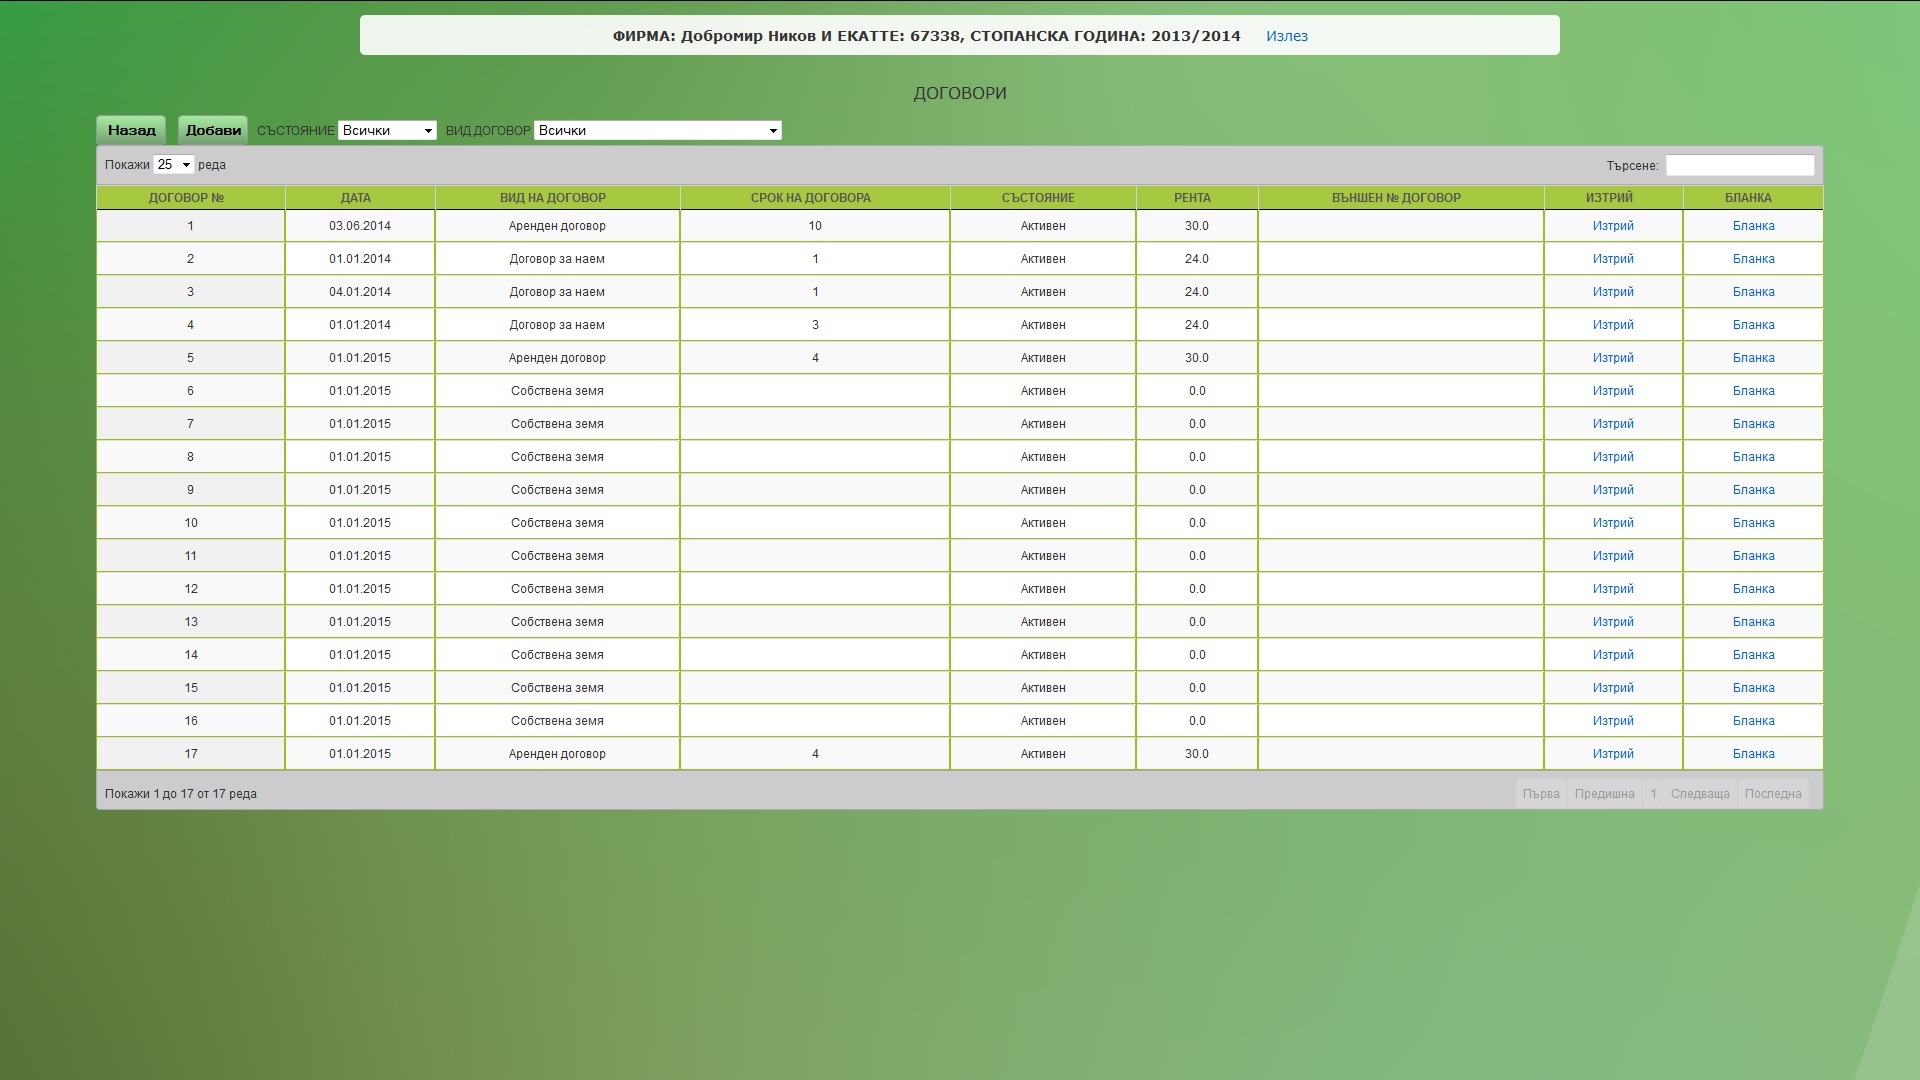1920x1080 pixels.
Task: Click the Търсене search field
Action: pyautogui.click(x=1739, y=165)
